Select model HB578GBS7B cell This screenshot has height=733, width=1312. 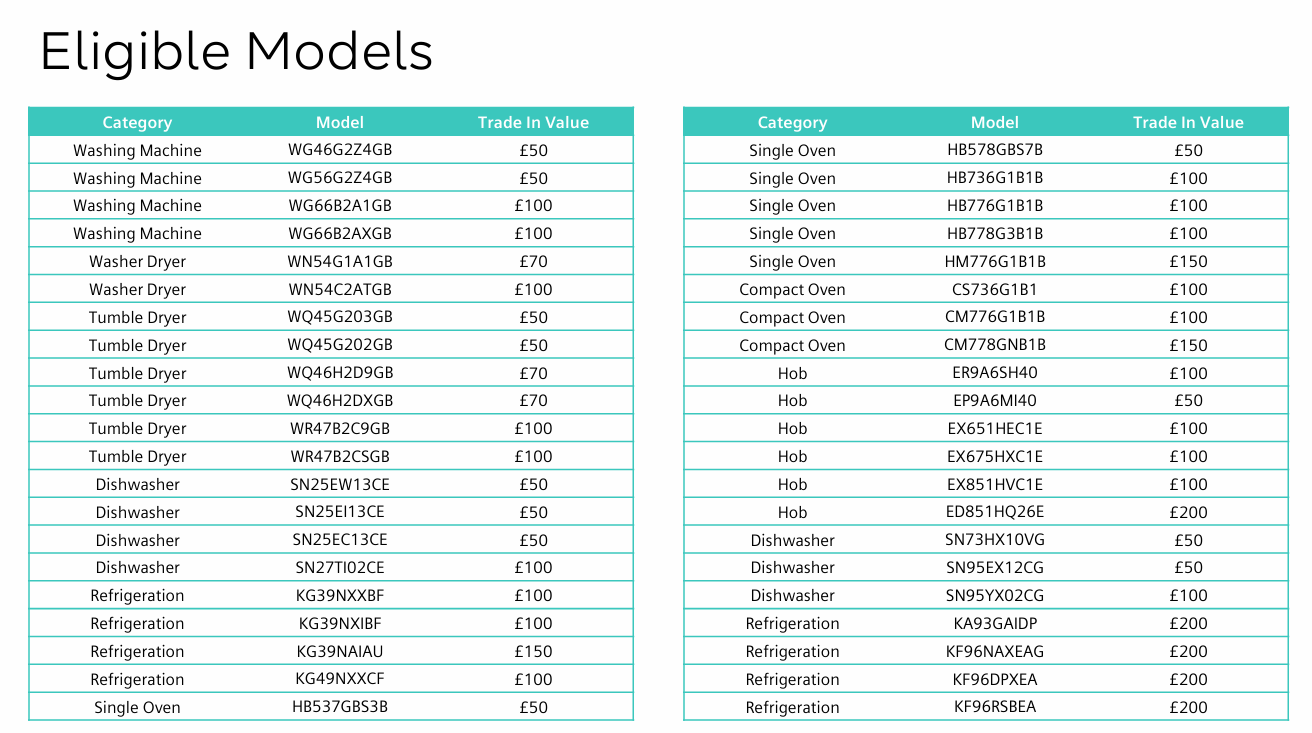pos(995,150)
